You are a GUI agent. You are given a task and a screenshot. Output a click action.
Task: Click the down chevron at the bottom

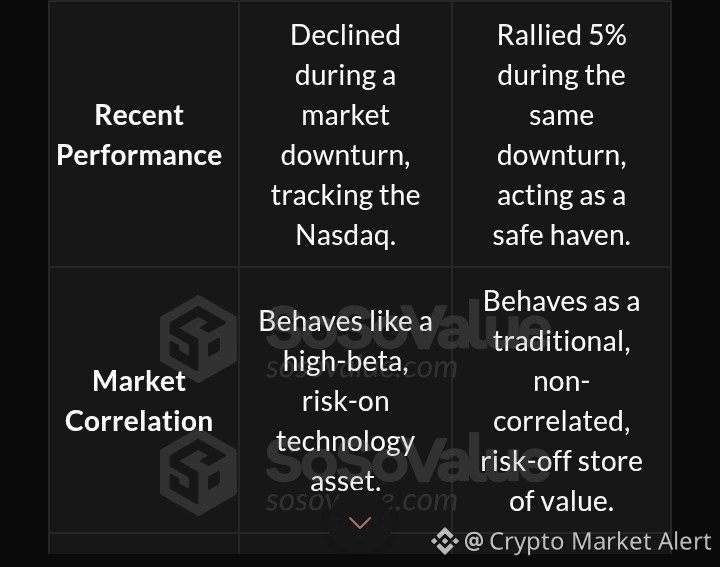(359, 523)
